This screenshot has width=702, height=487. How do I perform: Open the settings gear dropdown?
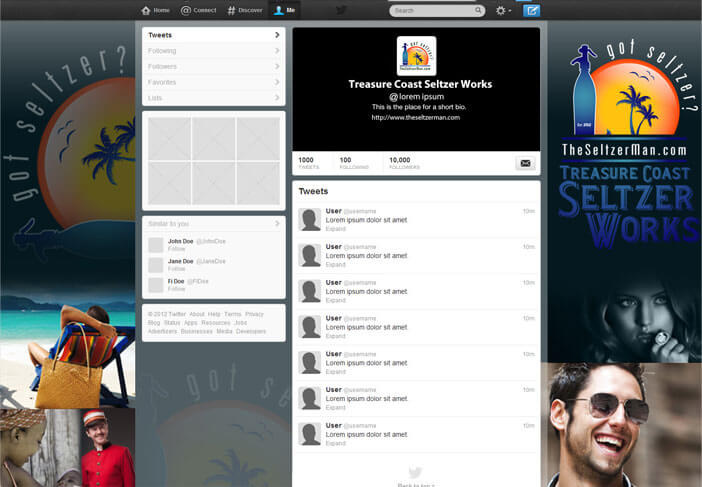click(503, 10)
